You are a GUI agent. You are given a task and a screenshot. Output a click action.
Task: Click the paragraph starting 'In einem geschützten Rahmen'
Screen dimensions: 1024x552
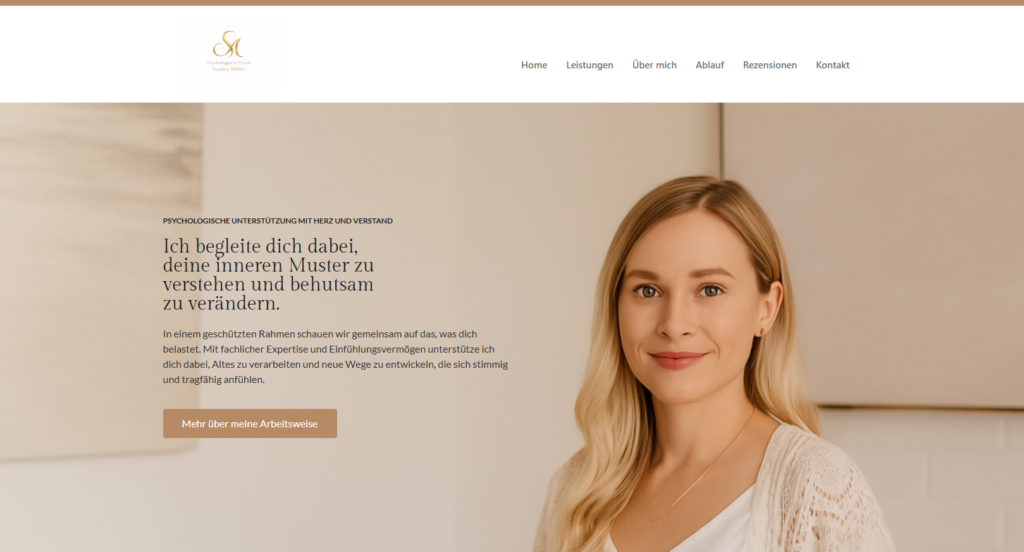tap(335, 357)
